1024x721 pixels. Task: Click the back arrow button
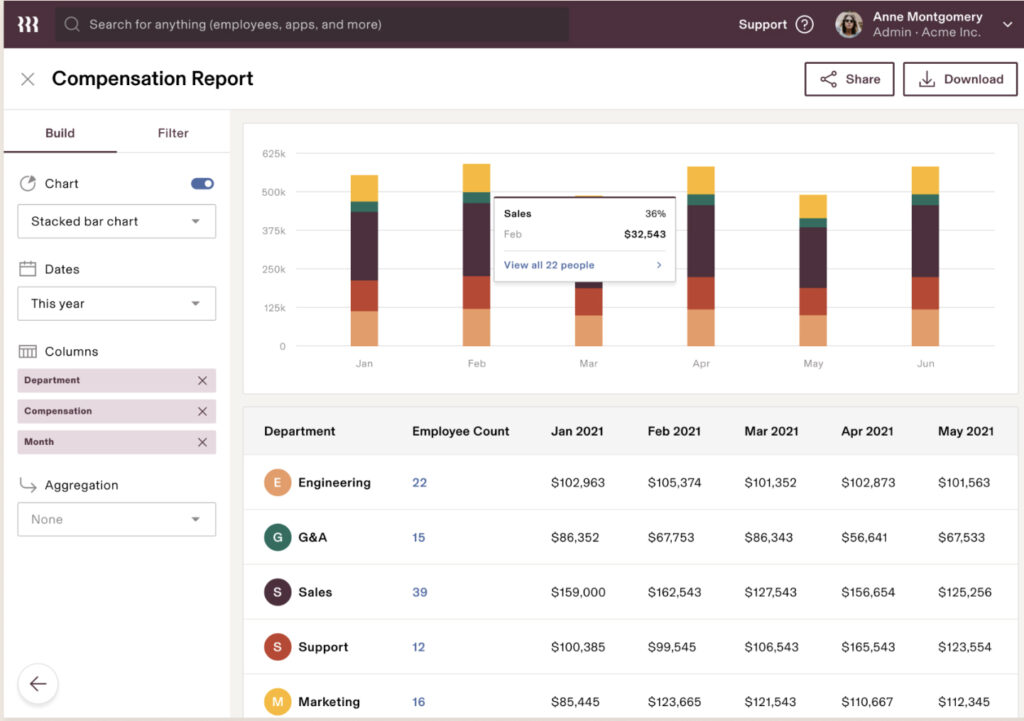[38, 684]
